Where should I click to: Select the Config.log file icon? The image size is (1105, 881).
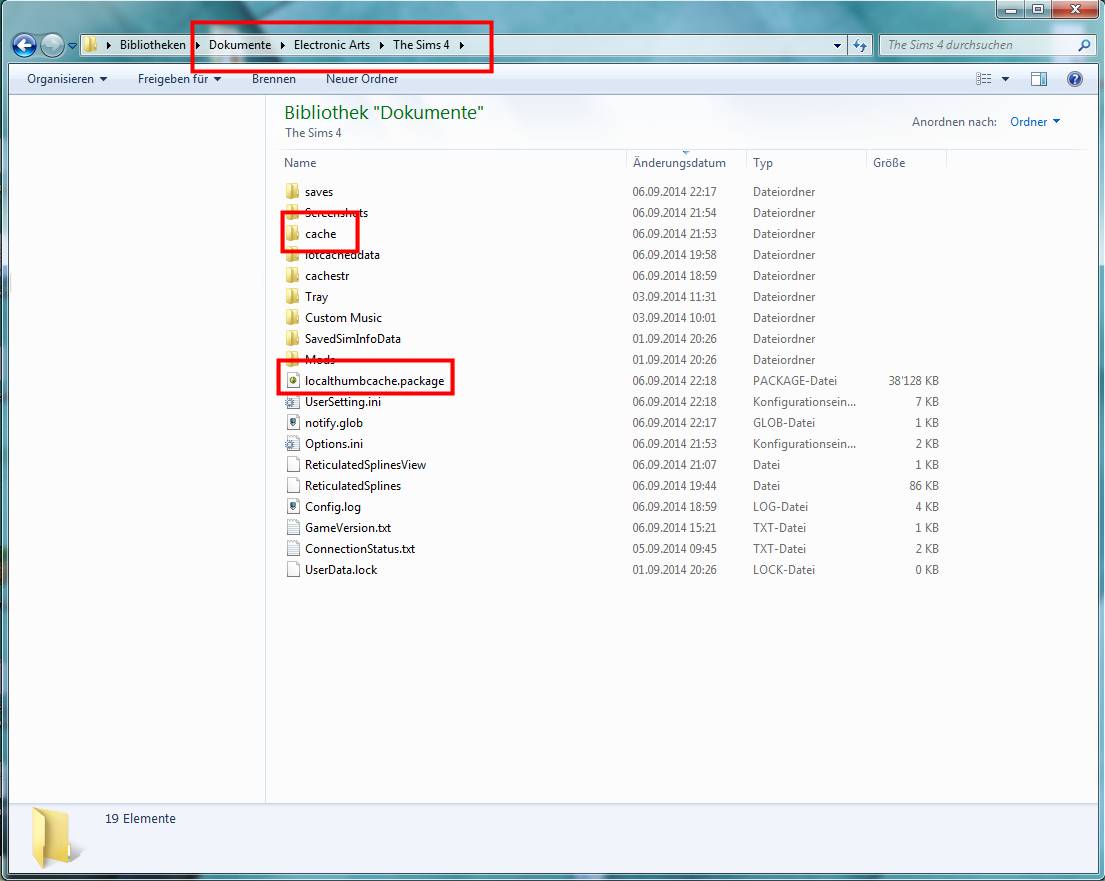(292, 507)
